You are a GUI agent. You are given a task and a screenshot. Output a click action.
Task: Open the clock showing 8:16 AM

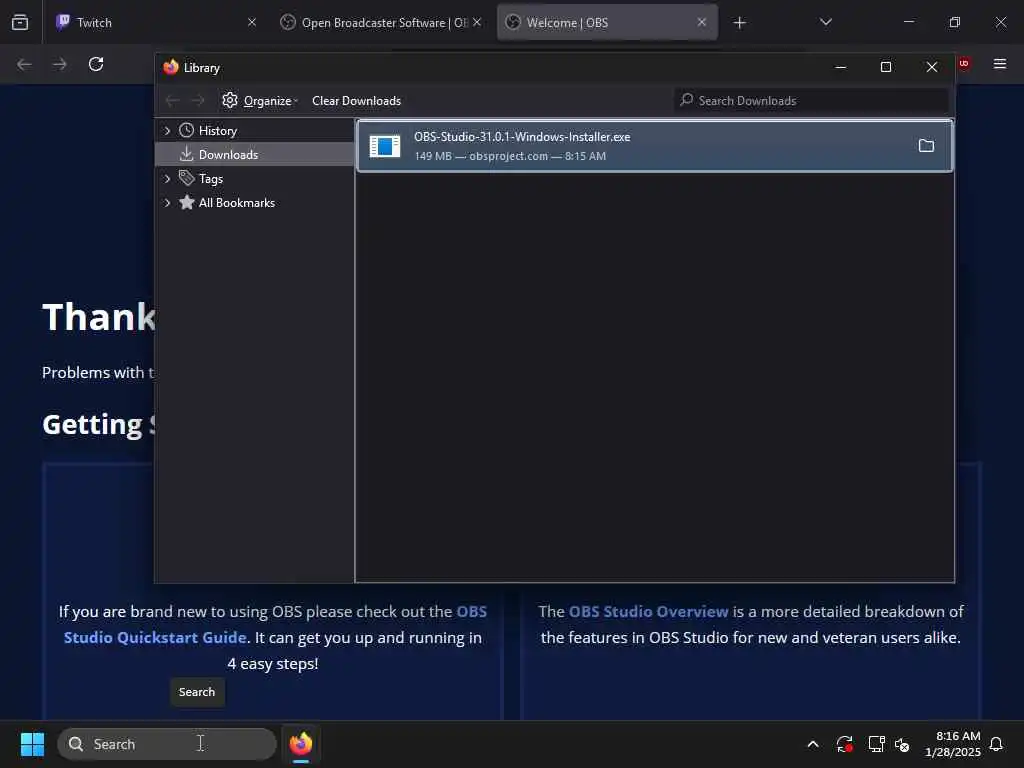(952, 744)
